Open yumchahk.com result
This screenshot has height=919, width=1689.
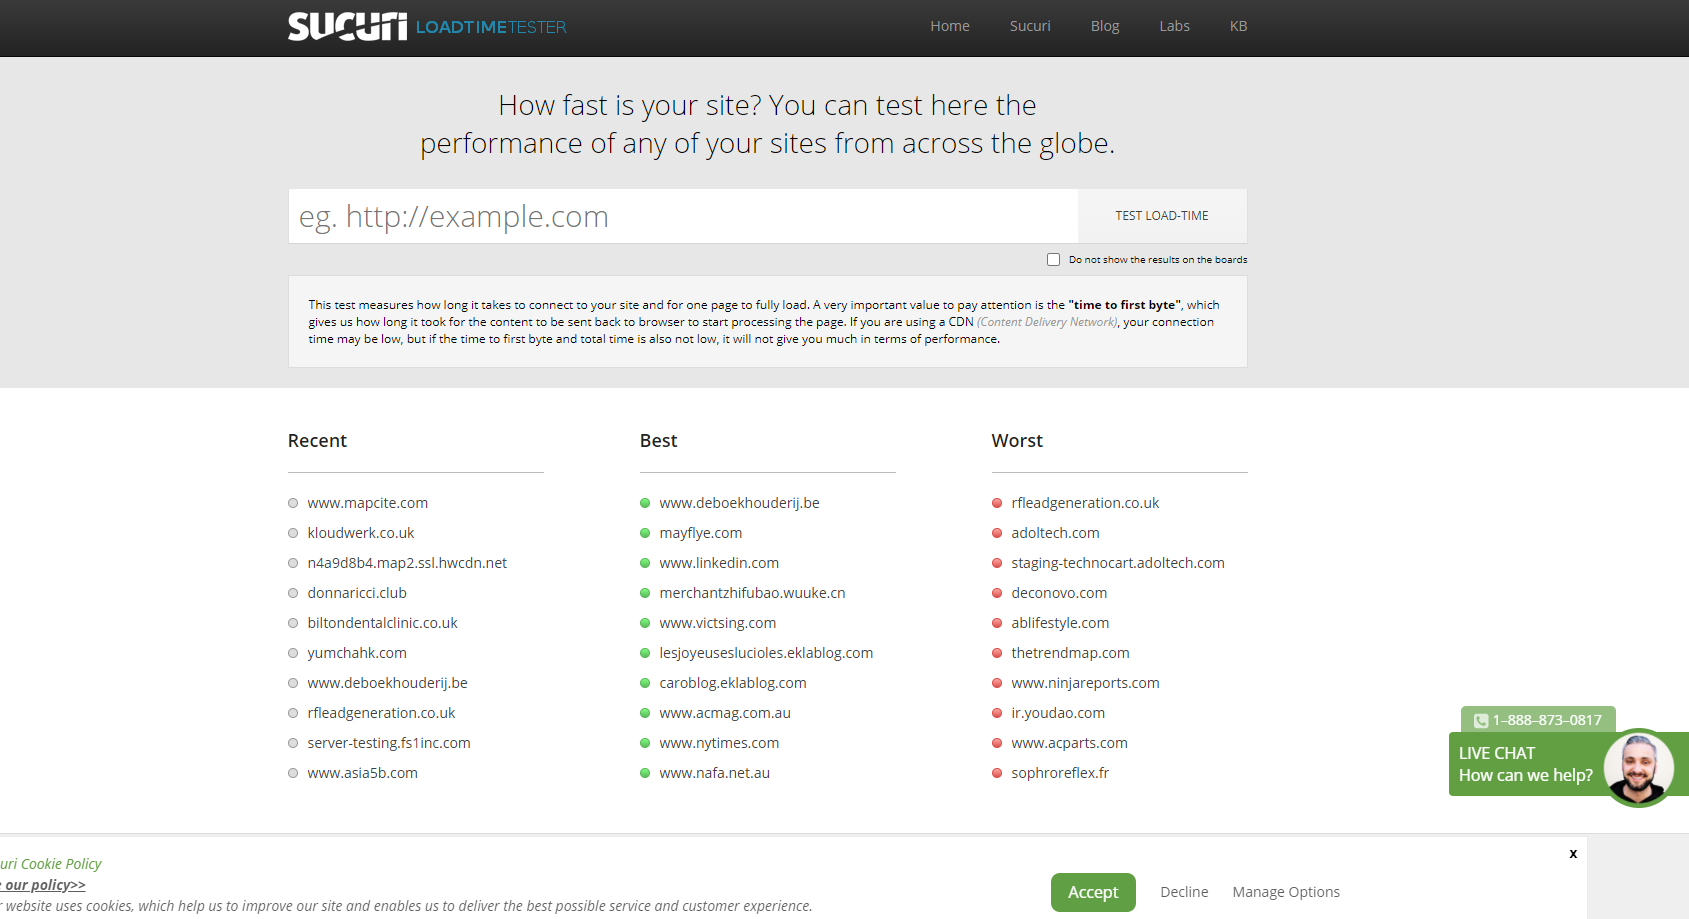pyautogui.click(x=357, y=653)
